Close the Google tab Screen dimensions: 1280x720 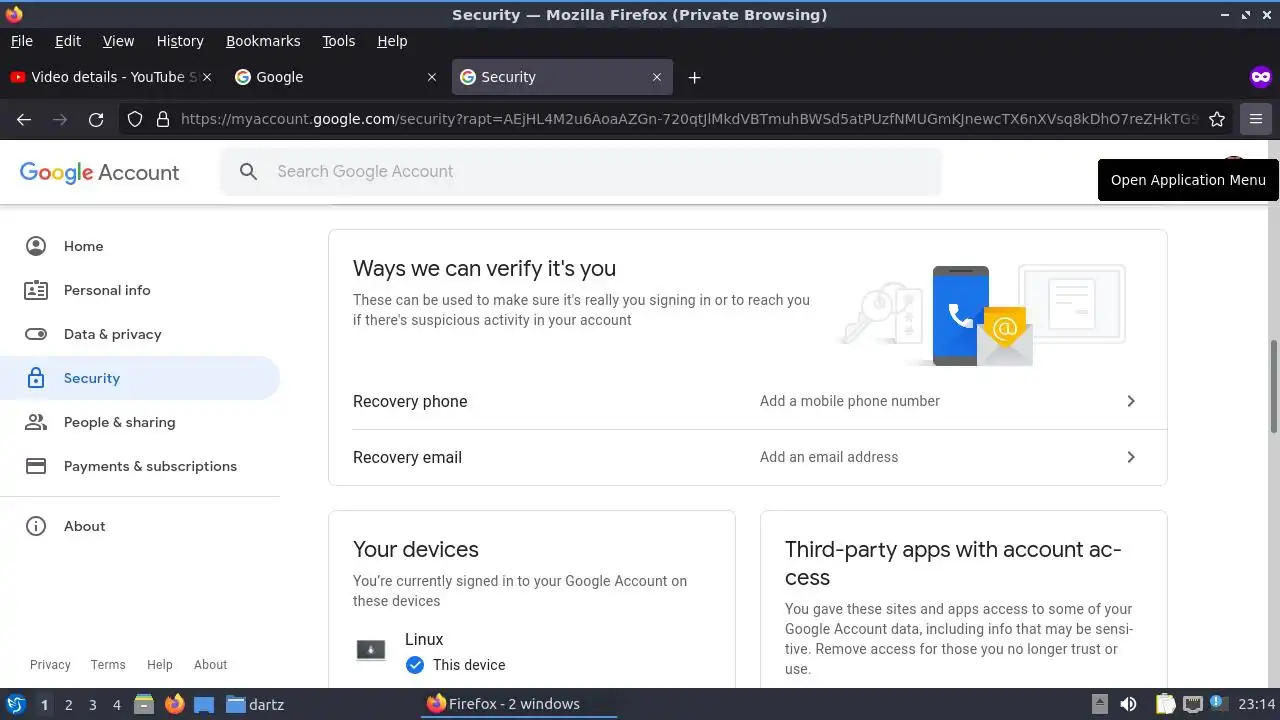tap(432, 77)
